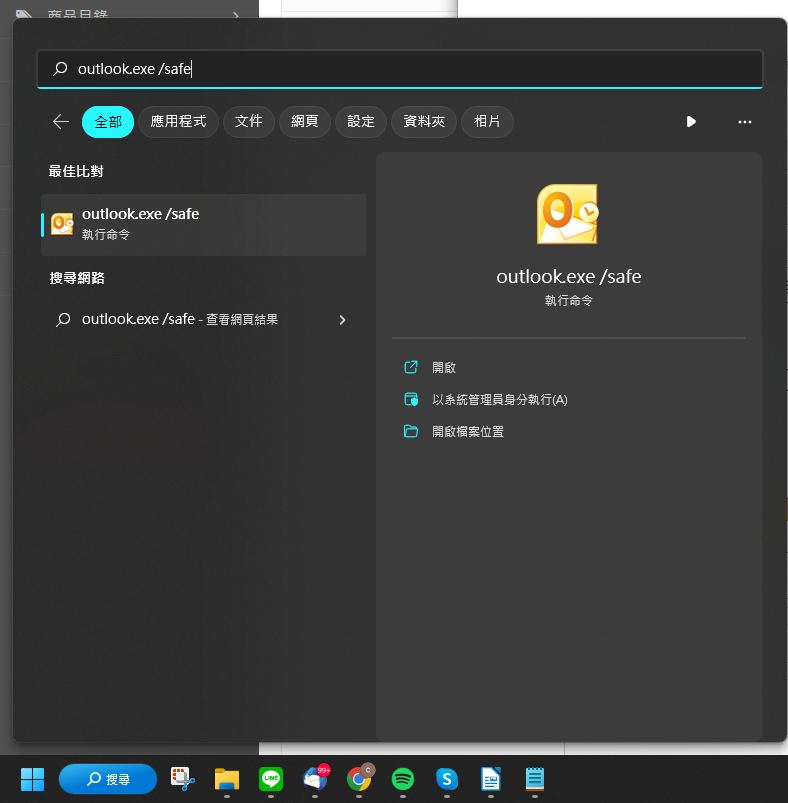
Task: Click 開啟 to open the command
Action: (444, 368)
